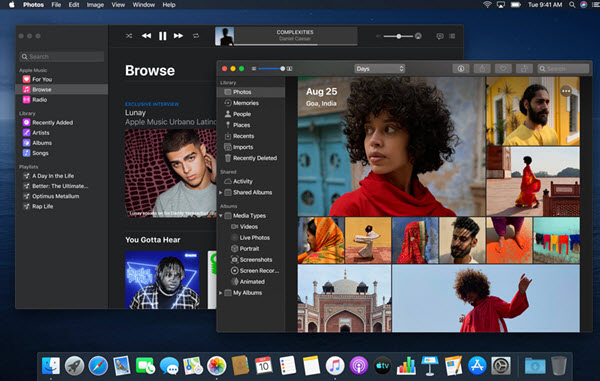Open Animated media type
Viewport: 600px width, 381px height.
[x=251, y=282]
